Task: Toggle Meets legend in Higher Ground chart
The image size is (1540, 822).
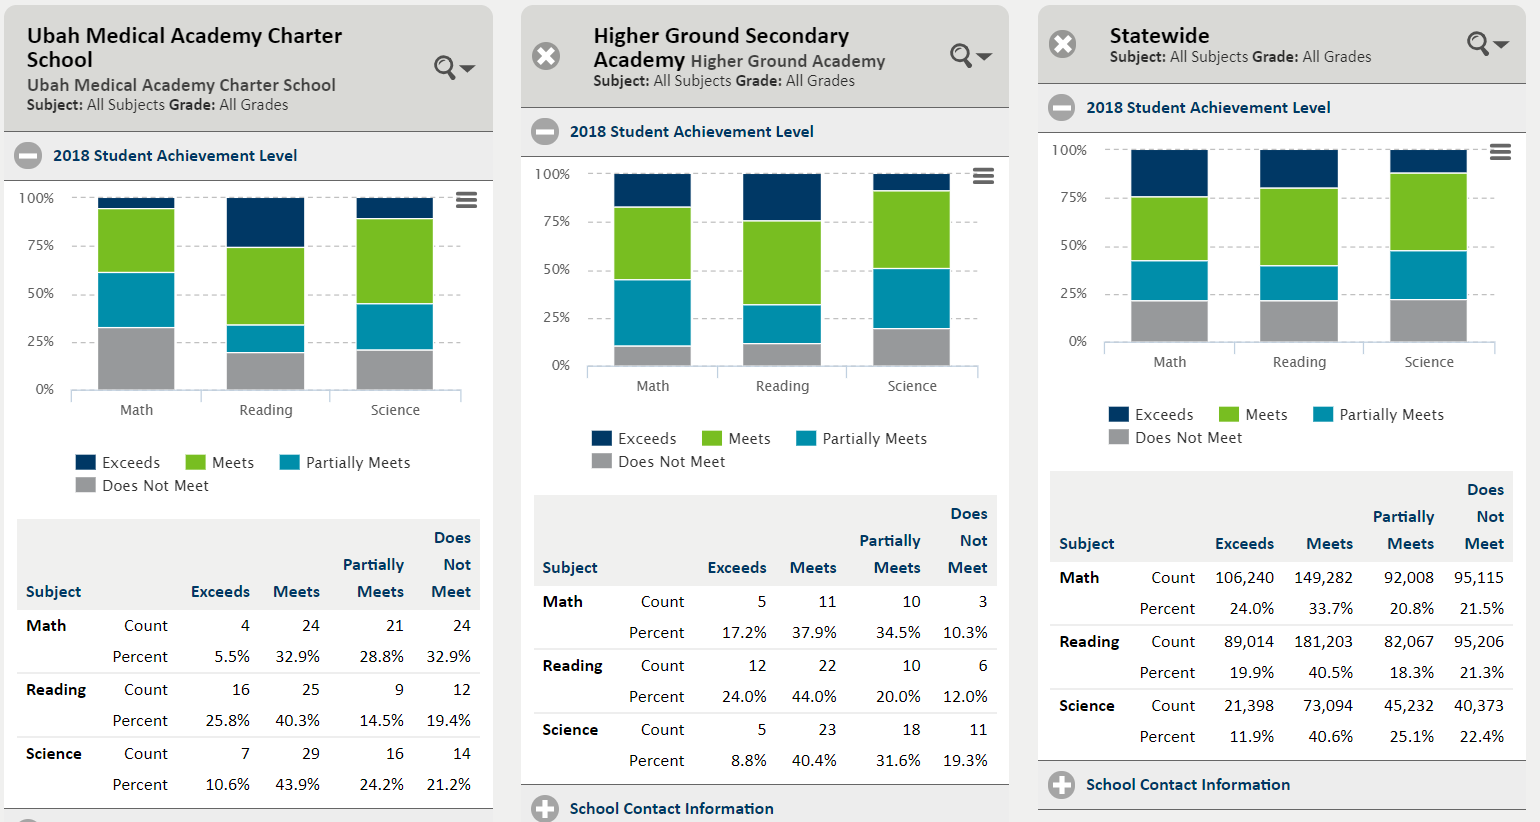Action: 736,438
